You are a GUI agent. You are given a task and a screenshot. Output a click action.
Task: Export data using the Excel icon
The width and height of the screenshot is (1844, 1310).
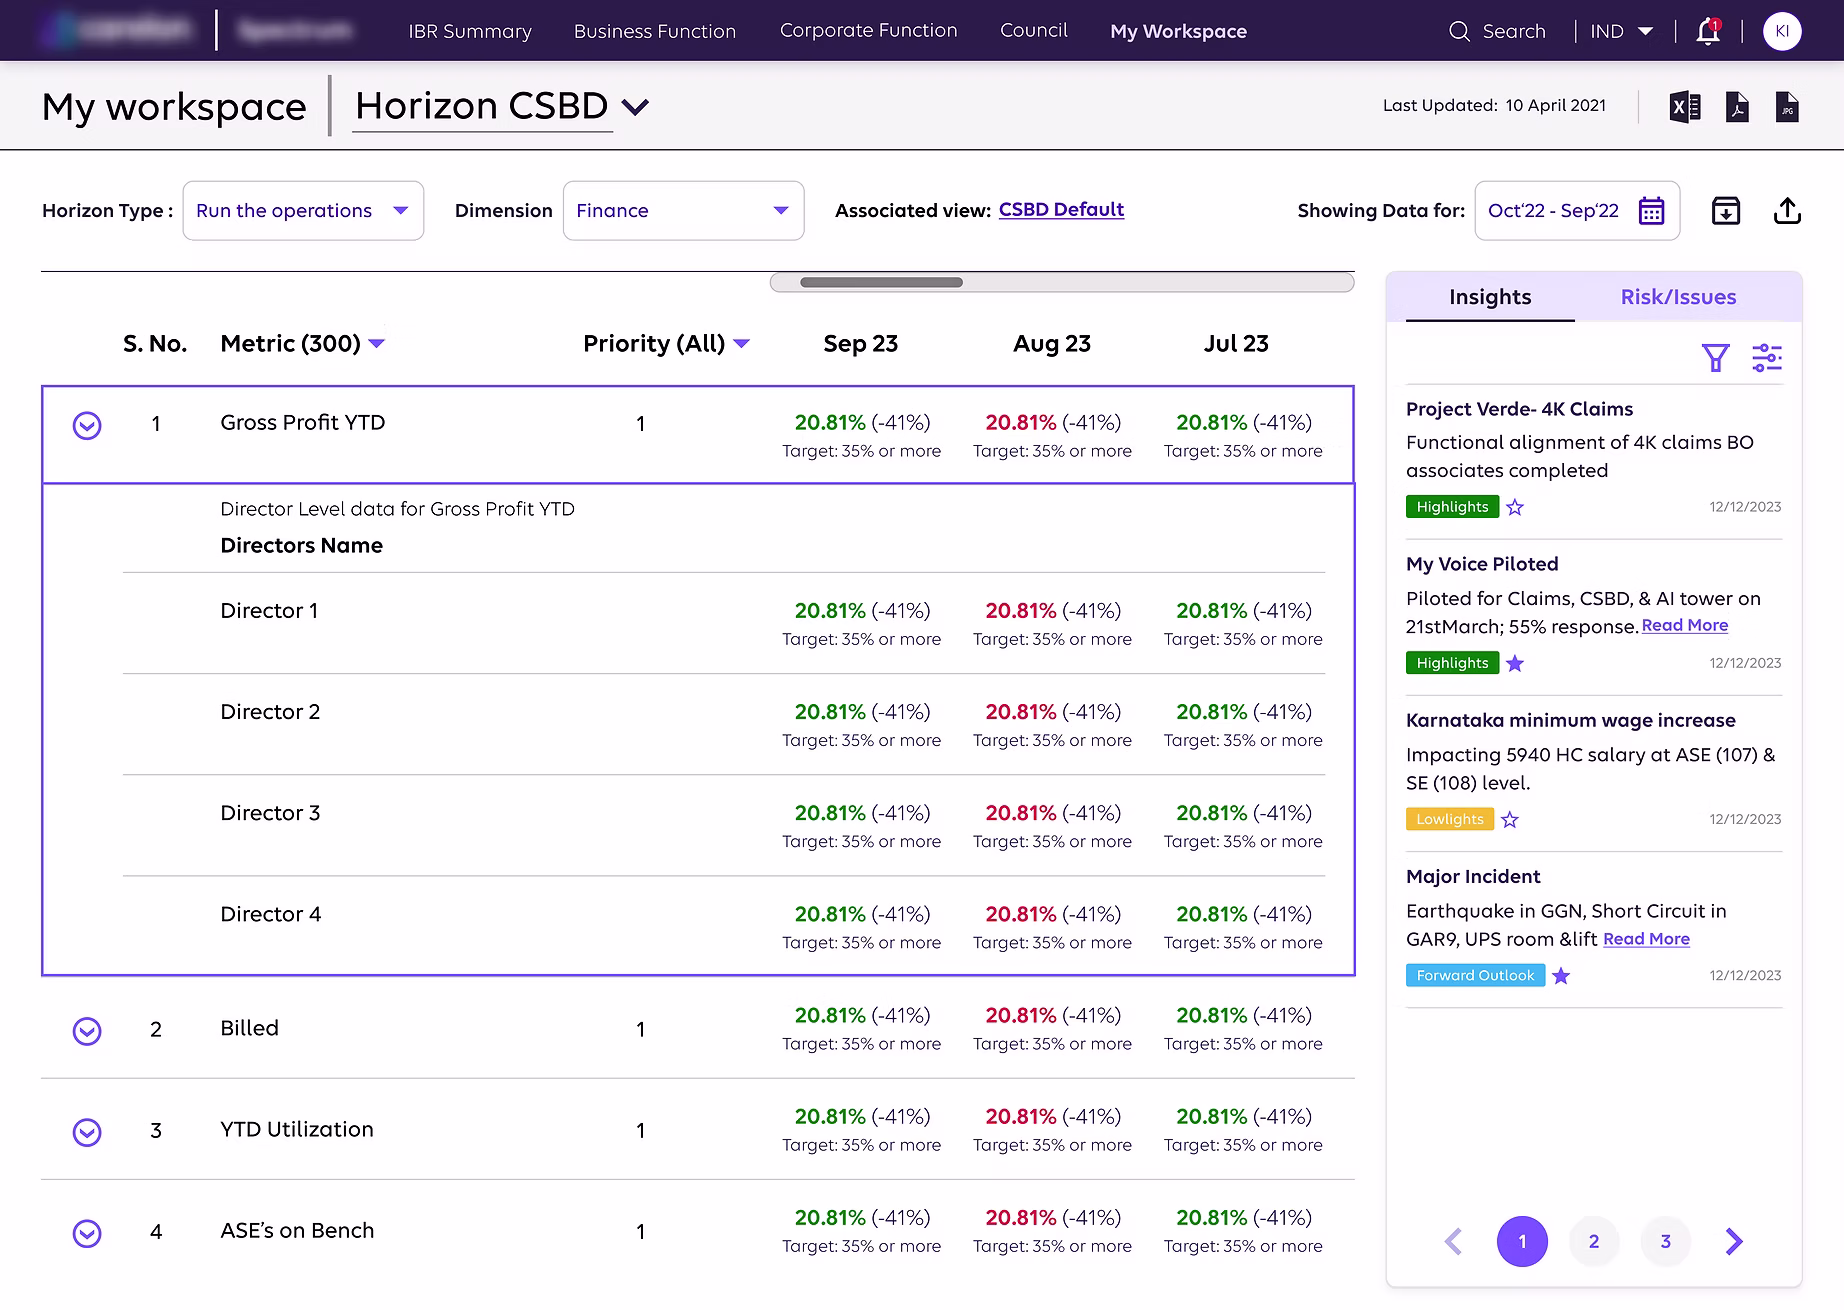[x=1685, y=106]
